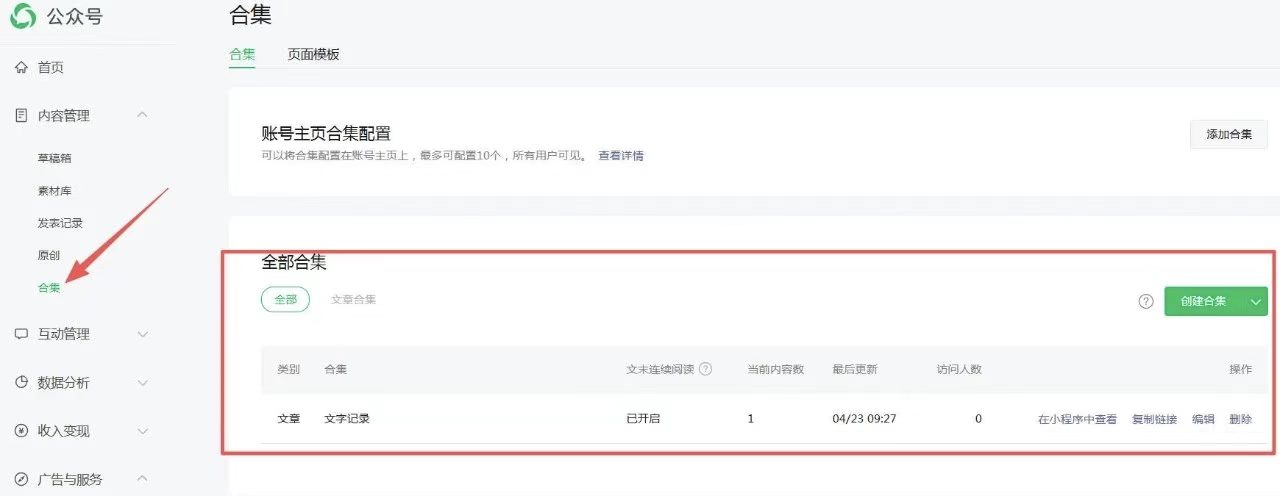Viewport: 1280px width, 496px height.
Task: Open the 查看详情 link
Action: (621, 156)
